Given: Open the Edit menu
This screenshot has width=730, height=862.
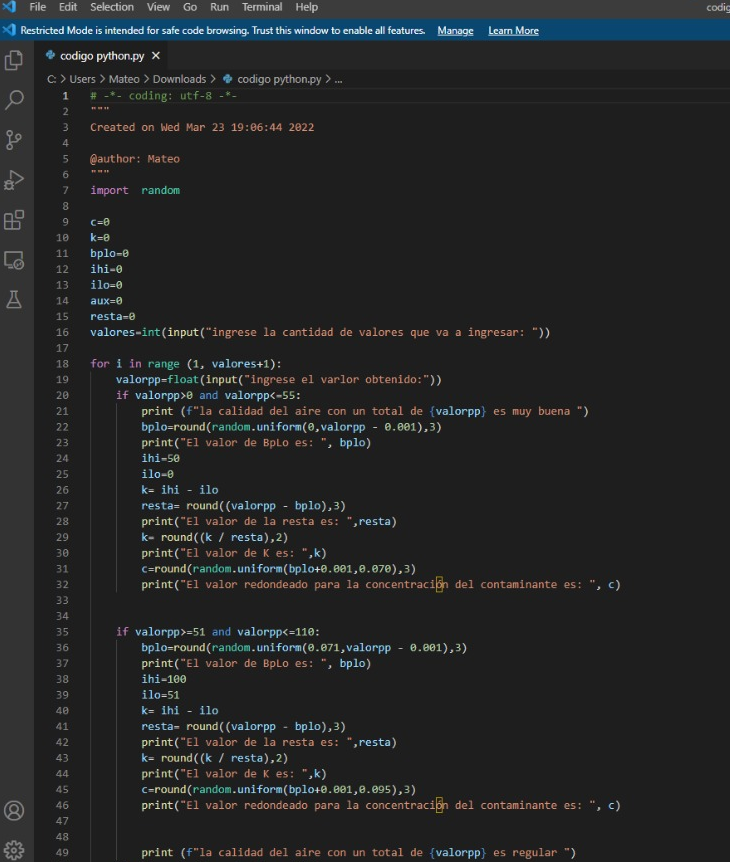Looking at the screenshot, I should pos(68,7).
